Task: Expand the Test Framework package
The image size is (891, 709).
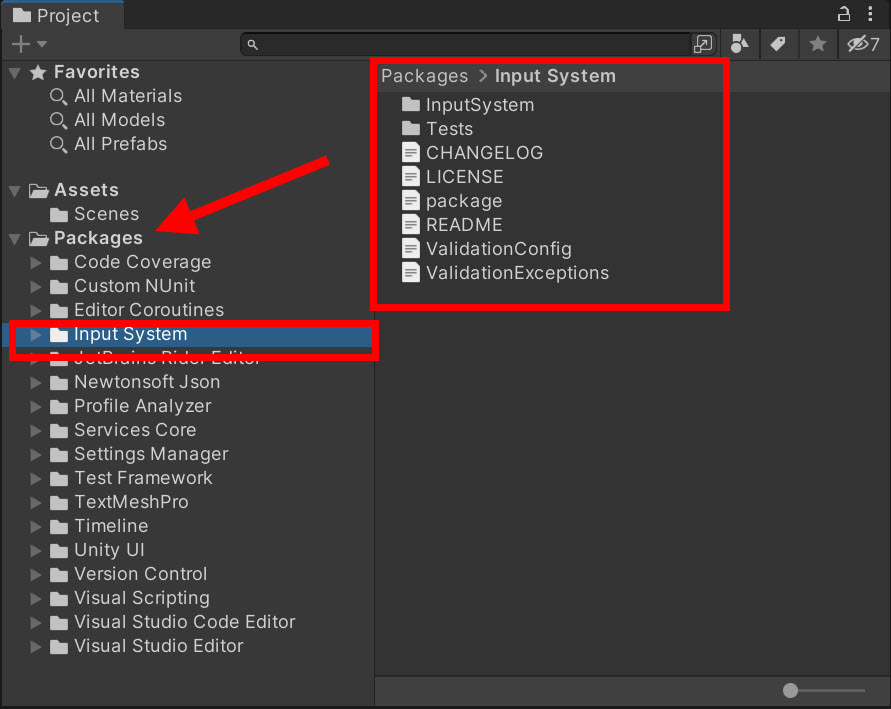Action: click(36, 478)
